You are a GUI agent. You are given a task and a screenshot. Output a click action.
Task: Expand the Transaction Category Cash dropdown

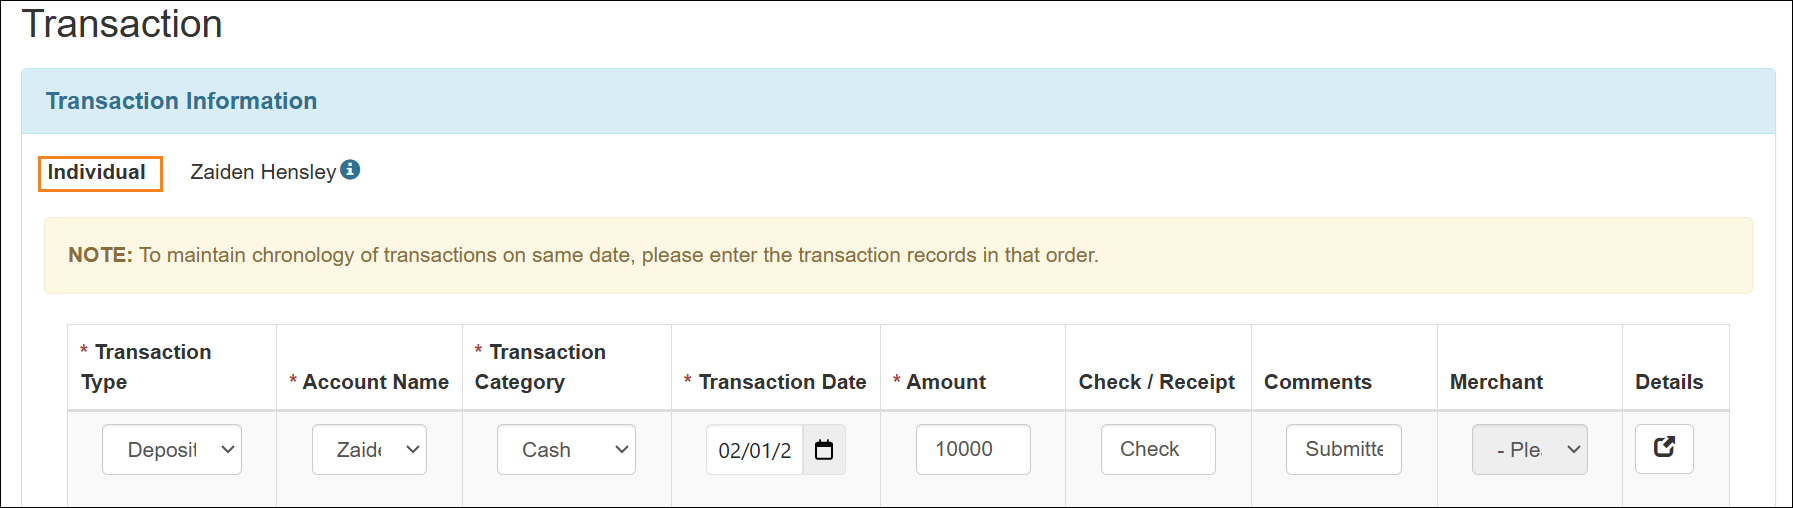(566, 450)
